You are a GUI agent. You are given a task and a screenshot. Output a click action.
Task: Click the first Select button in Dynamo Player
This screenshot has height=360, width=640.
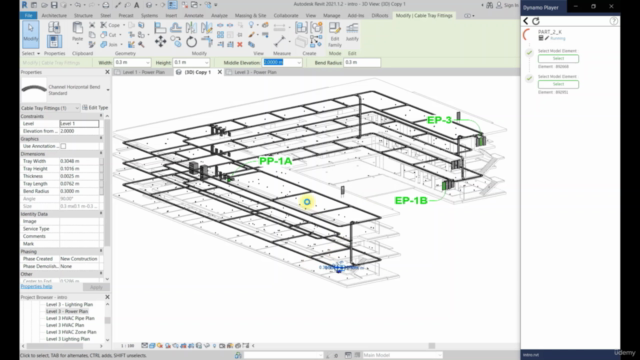tap(558, 59)
